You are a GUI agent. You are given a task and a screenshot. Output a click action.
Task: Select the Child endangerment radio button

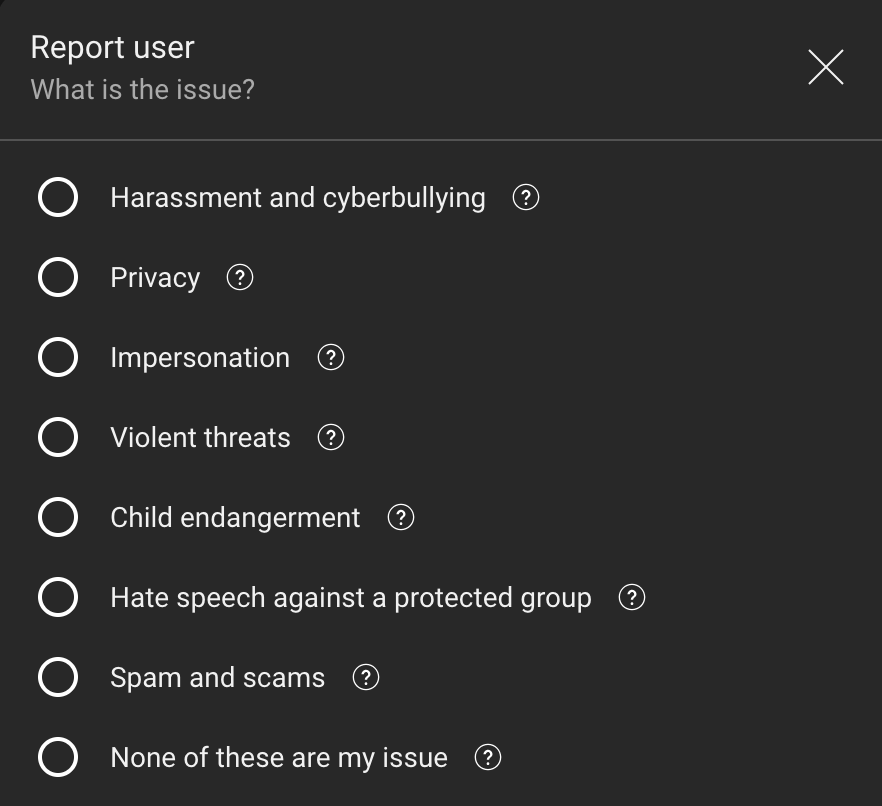coord(58,518)
